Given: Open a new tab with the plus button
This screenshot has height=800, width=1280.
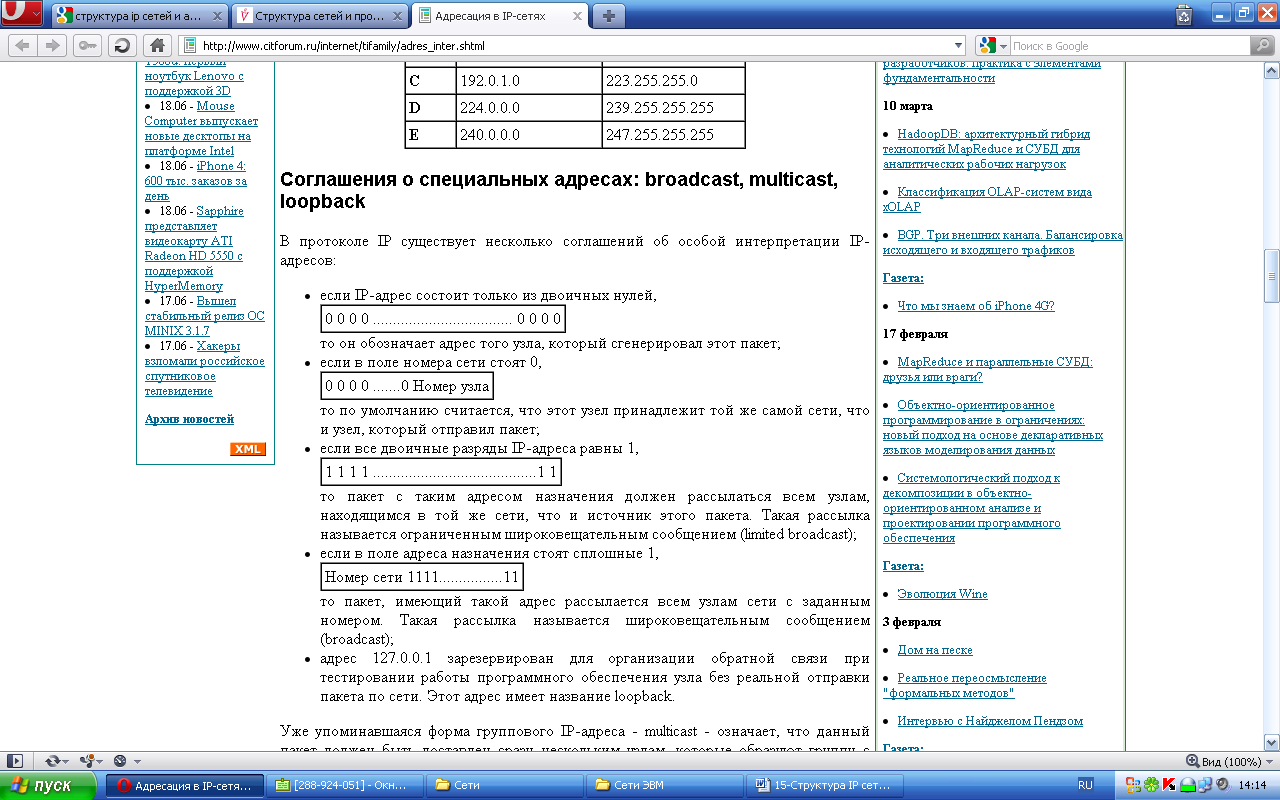Looking at the screenshot, I should click(608, 16).
